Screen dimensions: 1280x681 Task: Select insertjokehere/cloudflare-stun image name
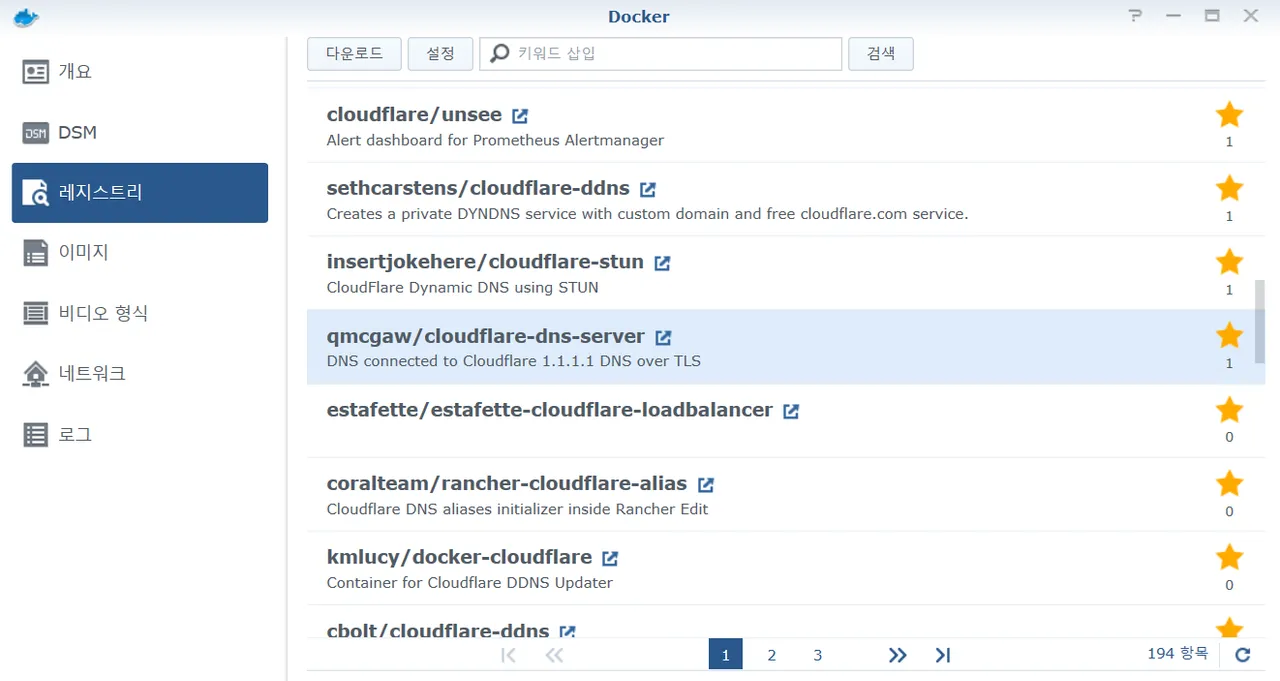click(485, 262)
